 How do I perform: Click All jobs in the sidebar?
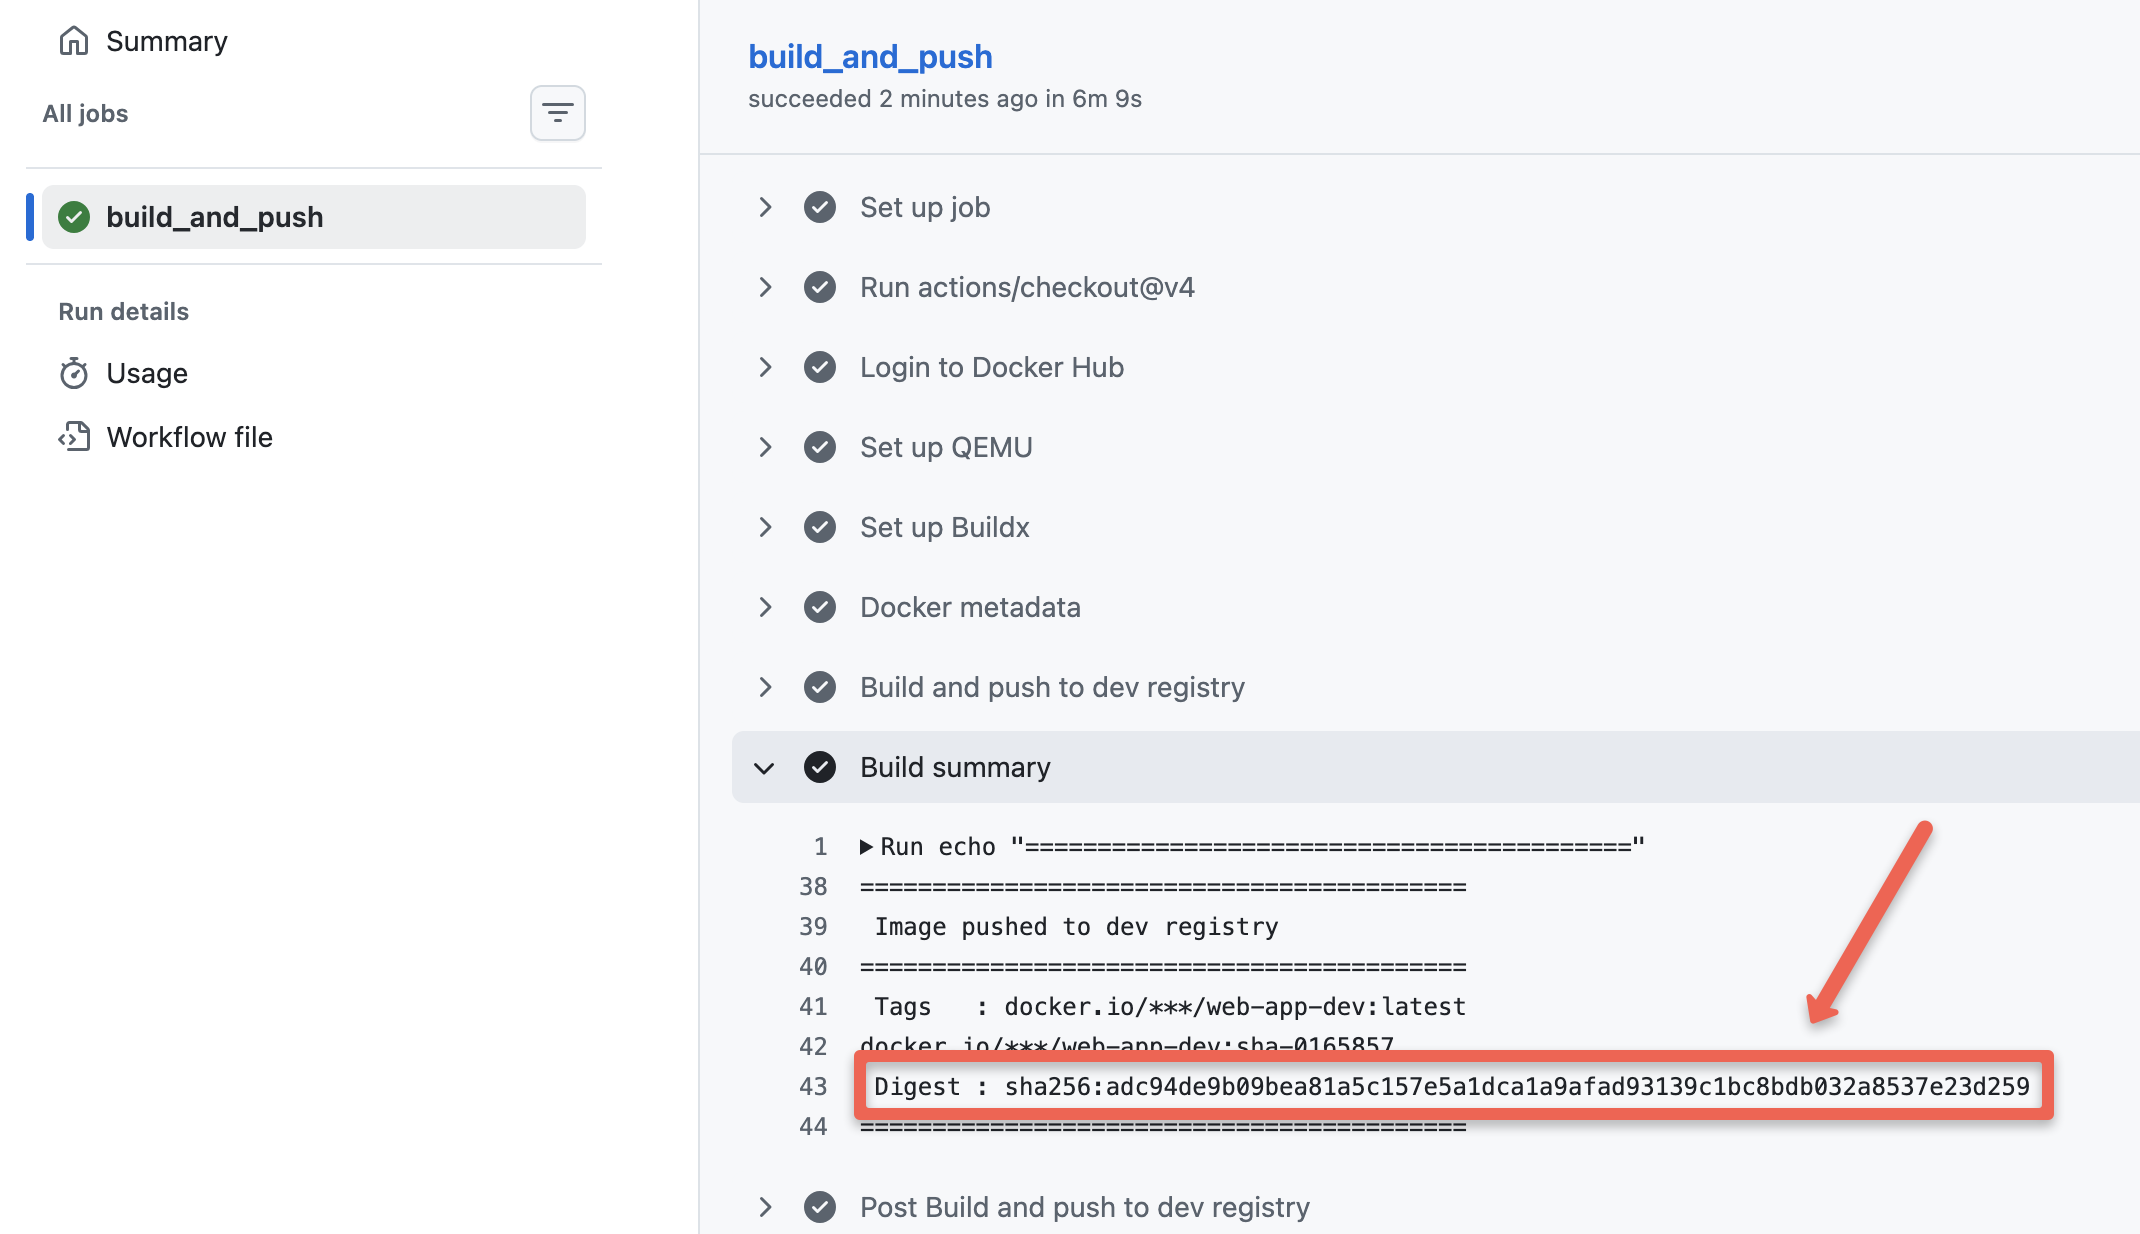point(85,113)
